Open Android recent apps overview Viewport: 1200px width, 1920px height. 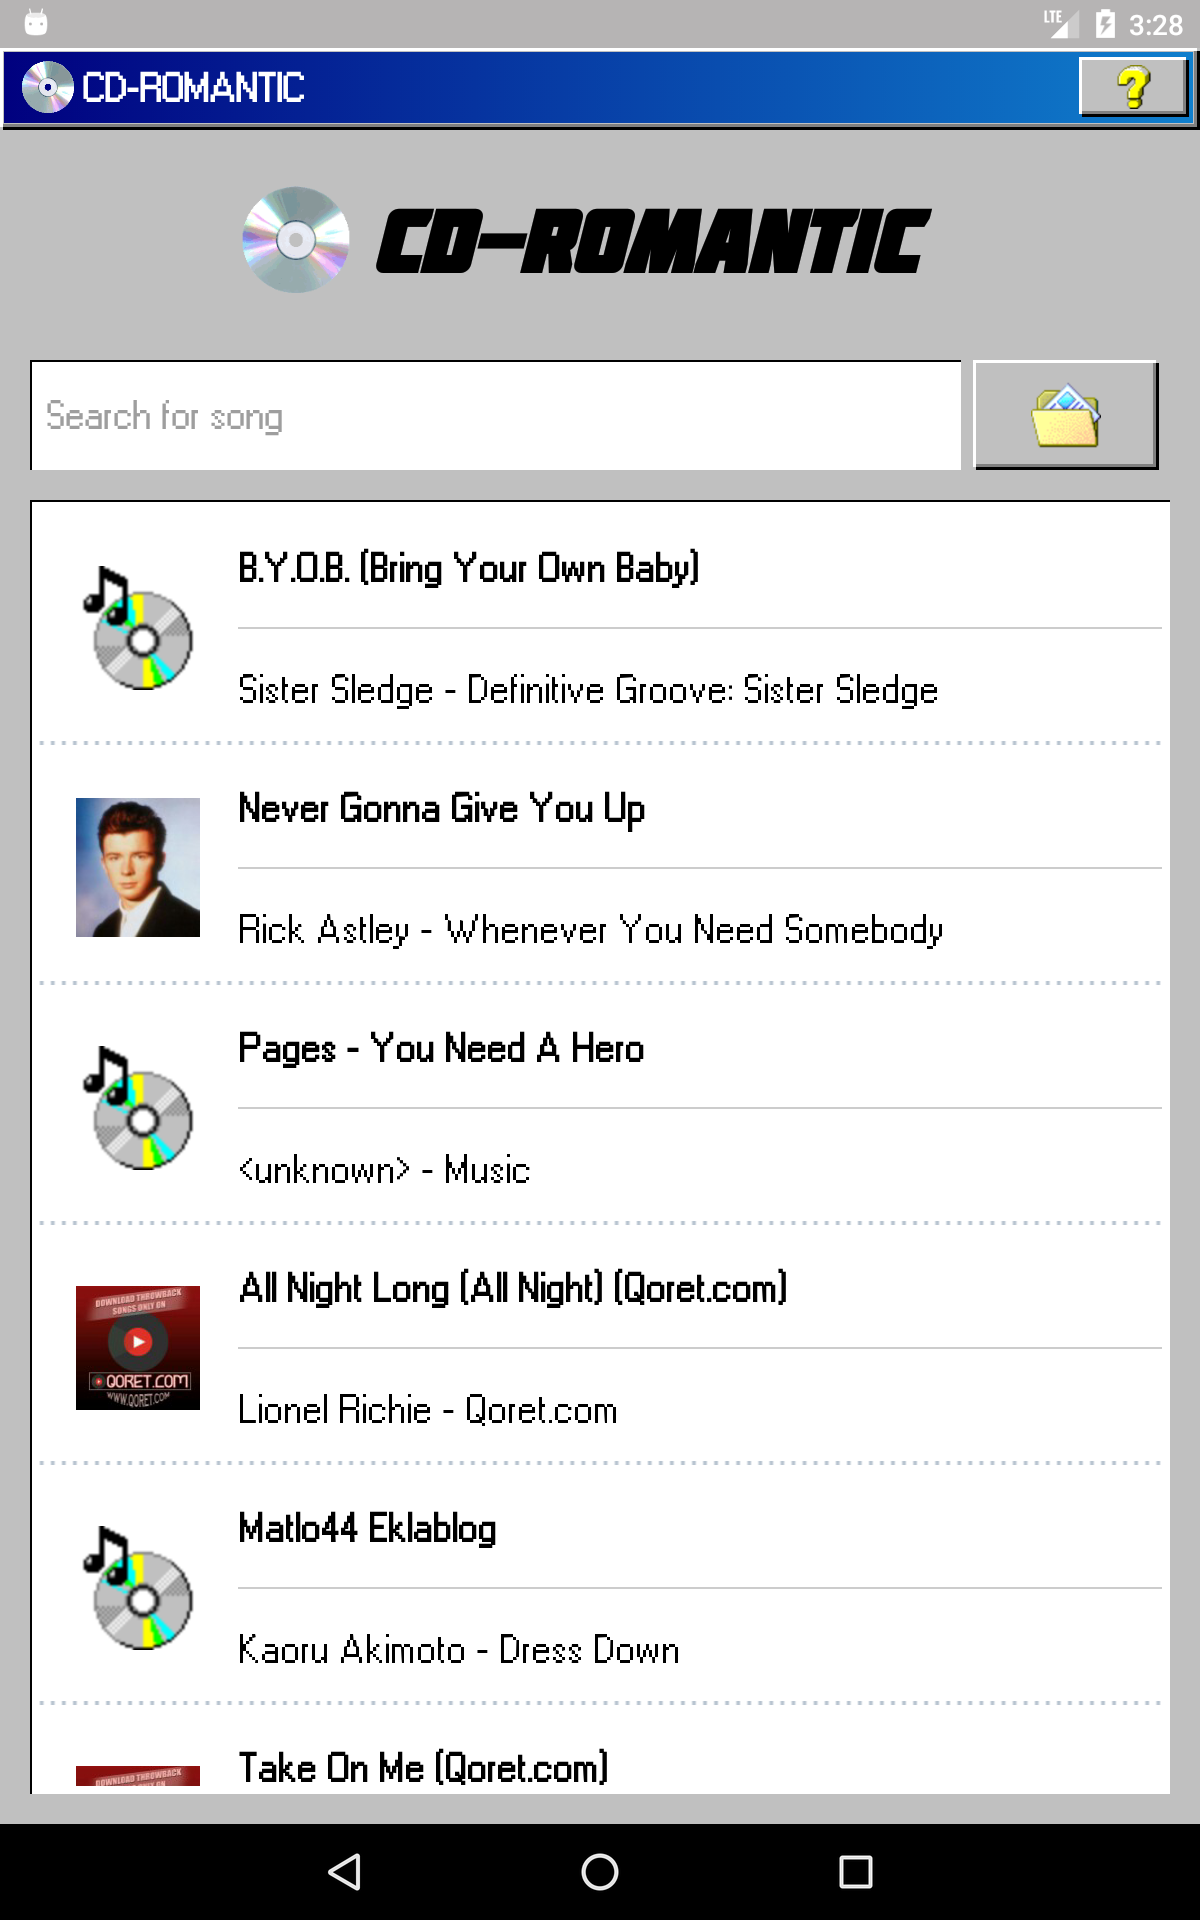pos(855,1872)
